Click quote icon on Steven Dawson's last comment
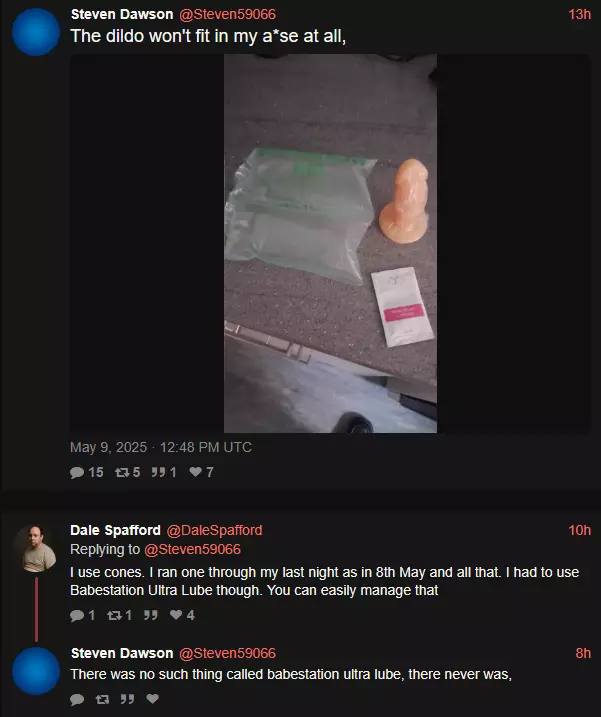Viewport: 601px width, 717px height. point(127,699)
